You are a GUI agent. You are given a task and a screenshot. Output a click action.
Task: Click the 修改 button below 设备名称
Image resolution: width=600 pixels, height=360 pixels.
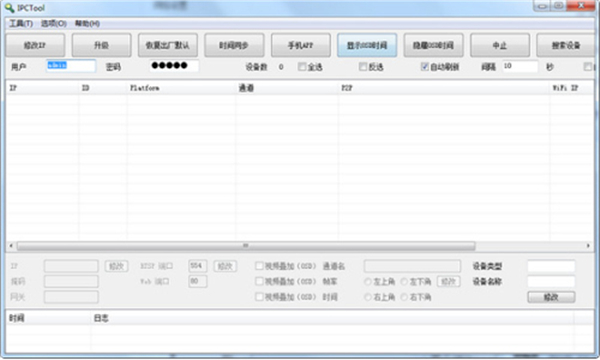(x=551, y=297)
